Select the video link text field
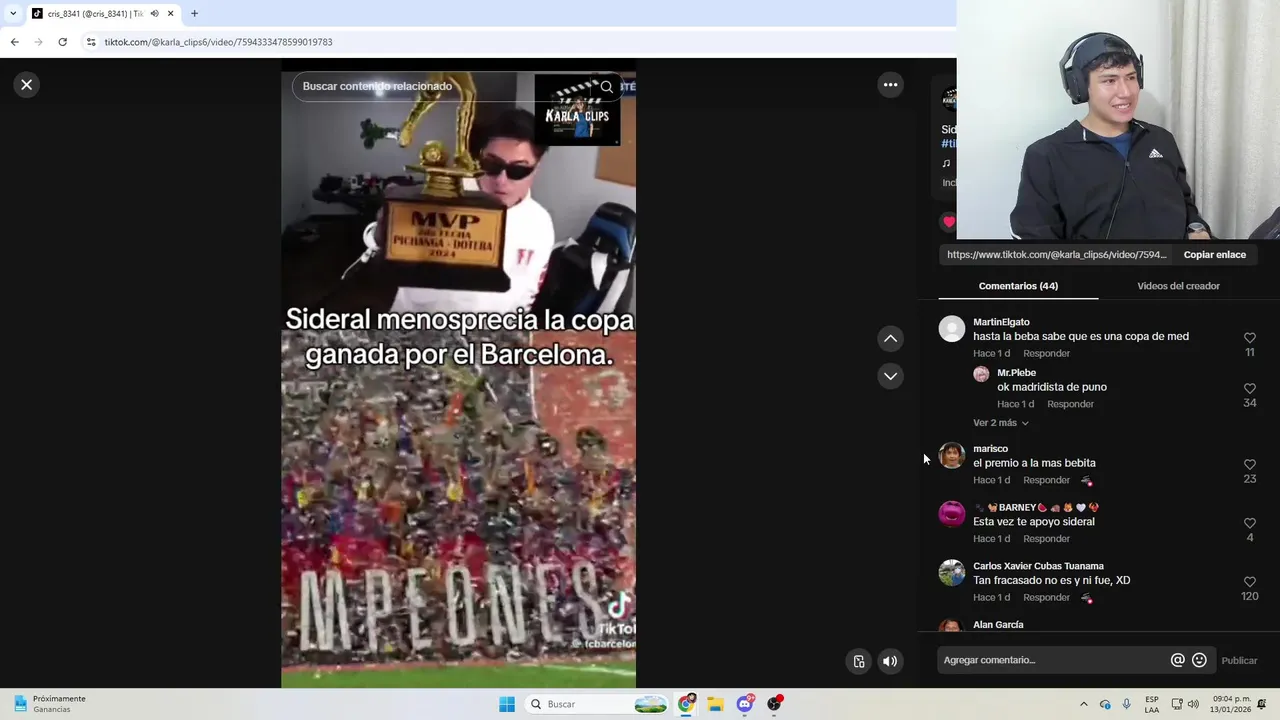 click(x=1057, y=255)
